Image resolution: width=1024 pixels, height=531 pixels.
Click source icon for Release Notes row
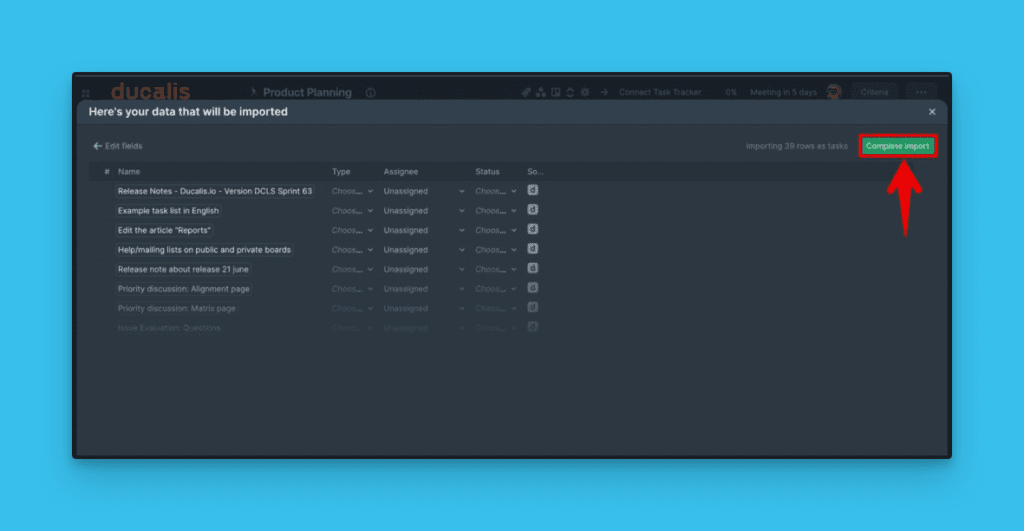pos(533,190)
